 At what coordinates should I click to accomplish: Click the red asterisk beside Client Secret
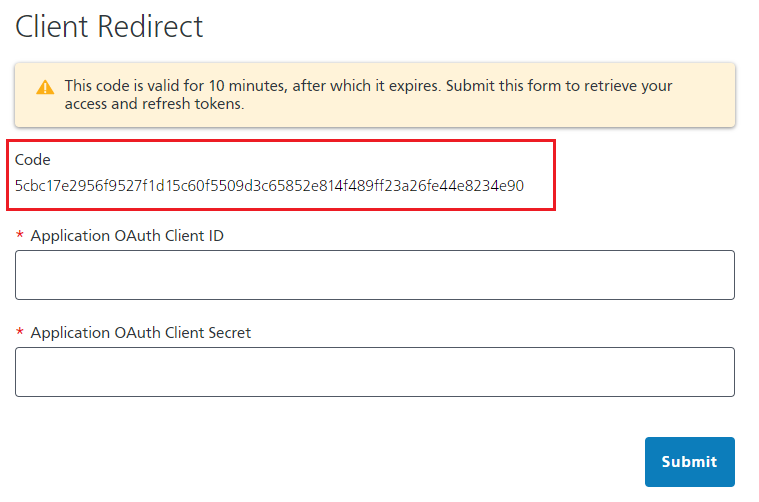click(20, 332)
